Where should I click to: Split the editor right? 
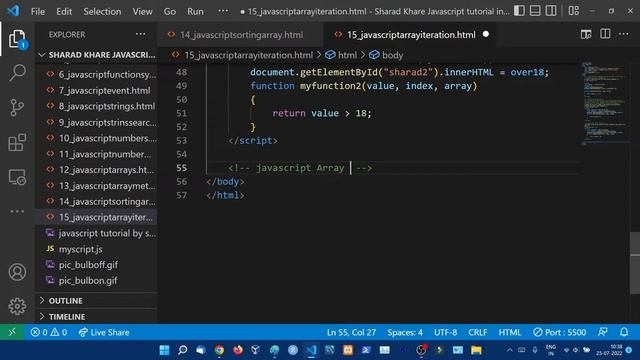(x=605, y=34)
